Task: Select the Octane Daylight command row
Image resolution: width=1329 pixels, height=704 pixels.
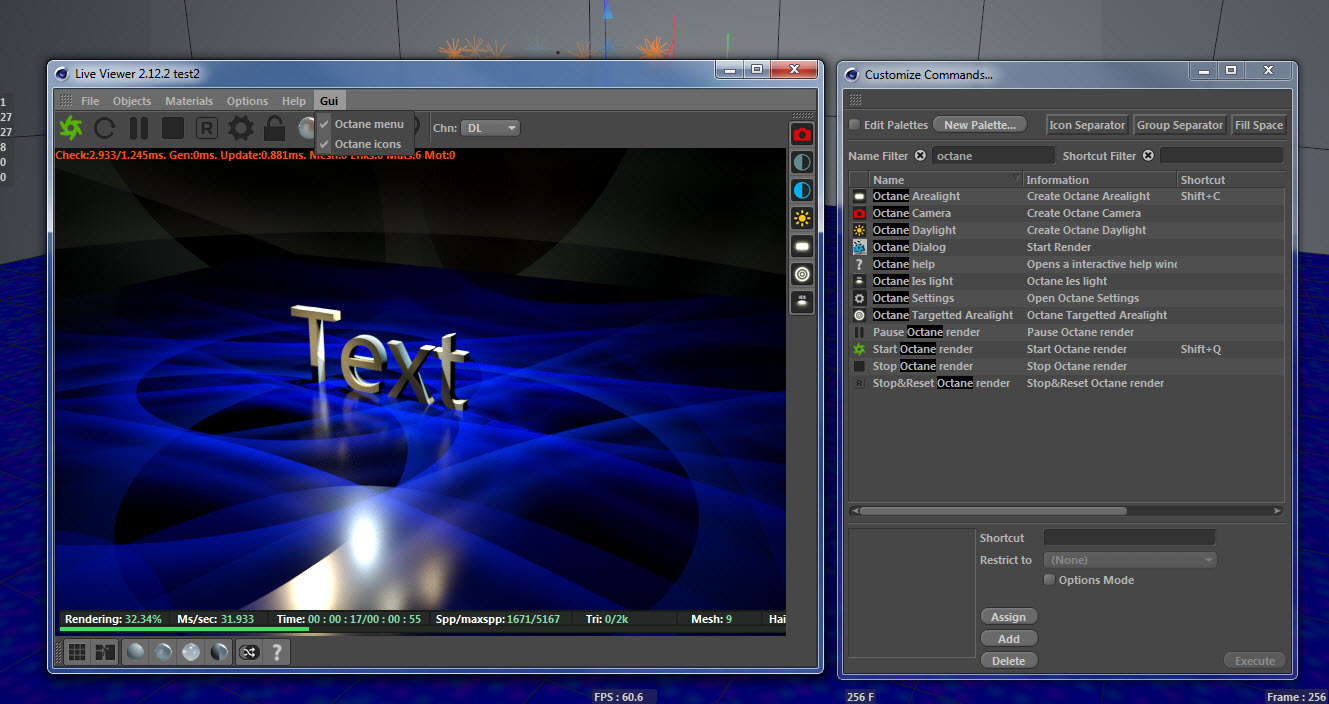Action: 1067,230
